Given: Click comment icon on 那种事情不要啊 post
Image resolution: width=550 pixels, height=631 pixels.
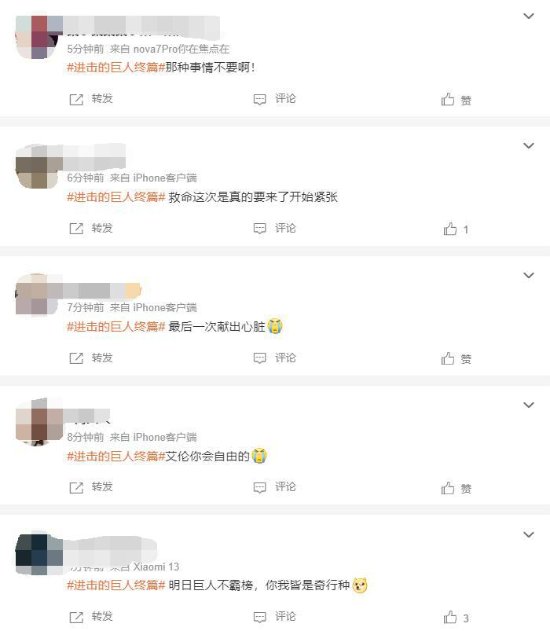Looking at the screenshot, I should click(x=260, y=99).
